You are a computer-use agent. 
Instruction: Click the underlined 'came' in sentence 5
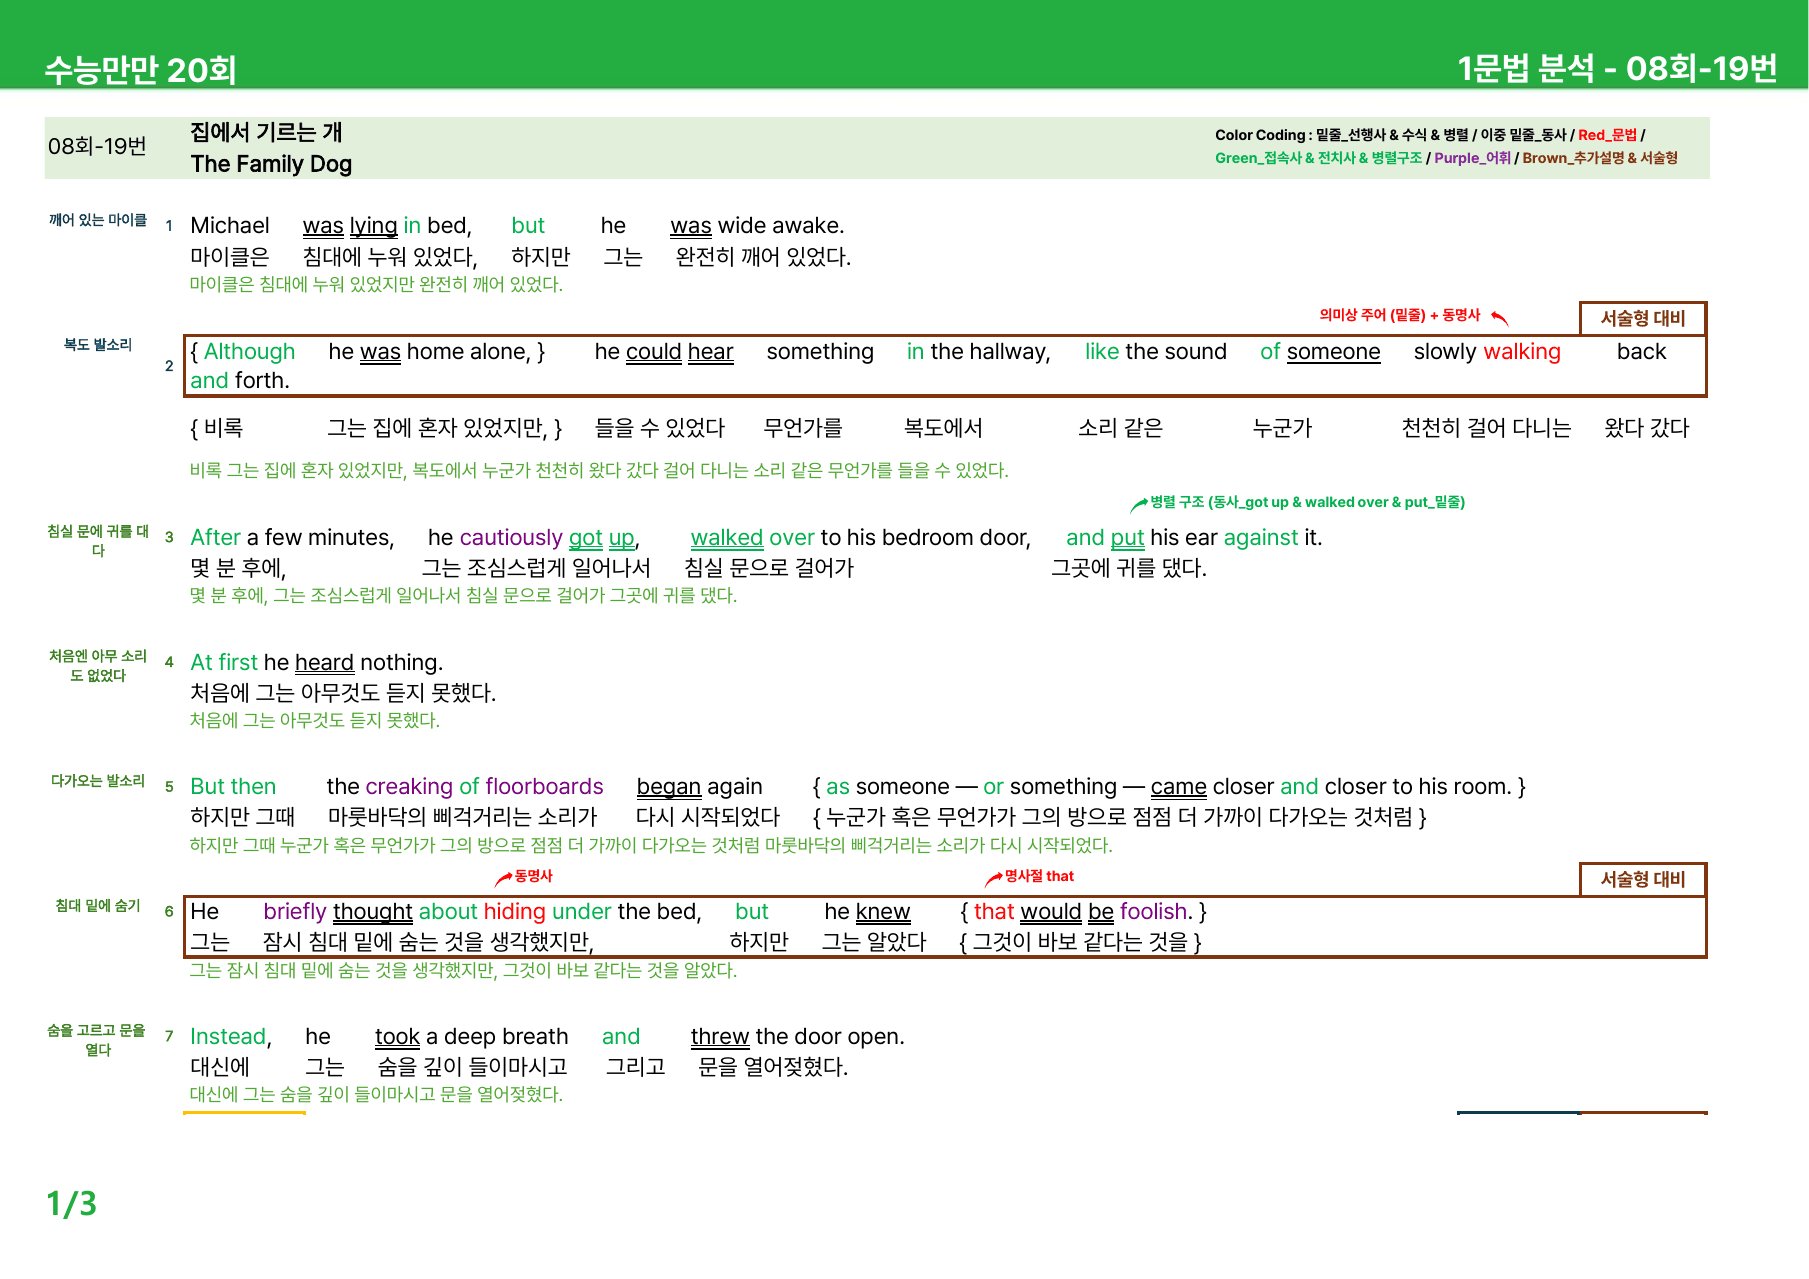[x=1179, y=787]
